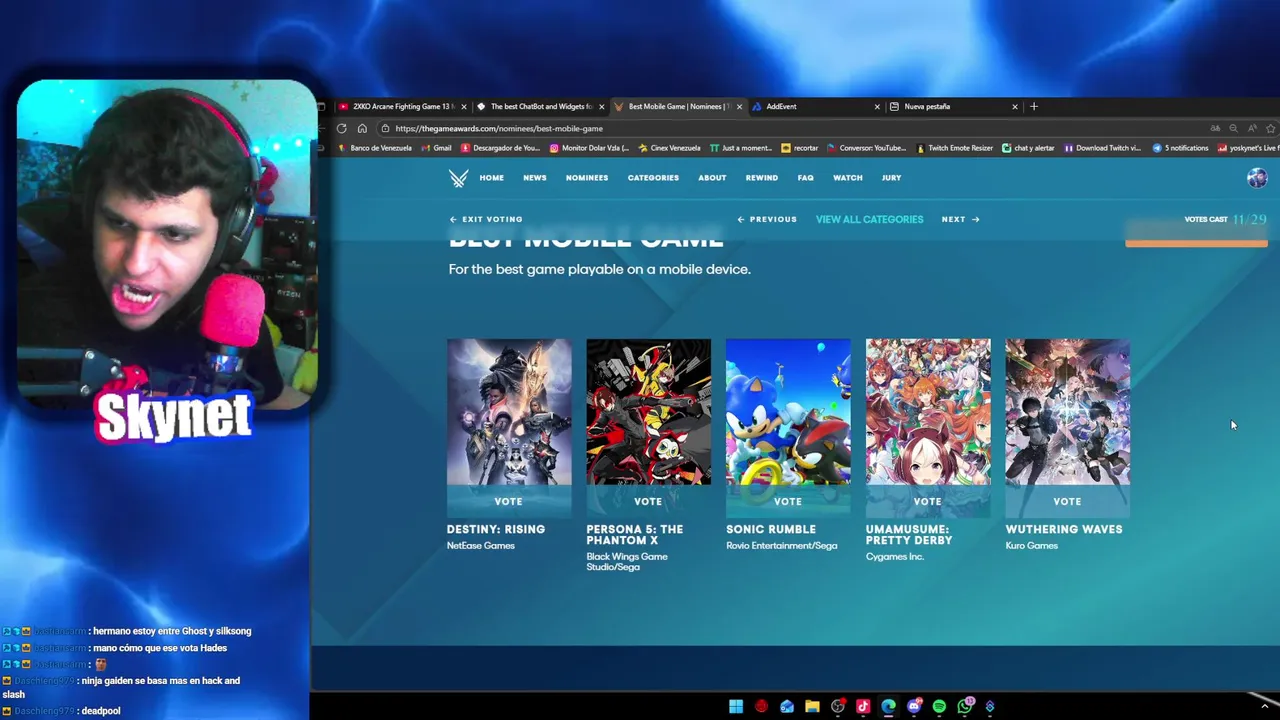Click the Destiny: Rising cover art
This screenshot has width=1280, height=720.
(x=509, y=412)
